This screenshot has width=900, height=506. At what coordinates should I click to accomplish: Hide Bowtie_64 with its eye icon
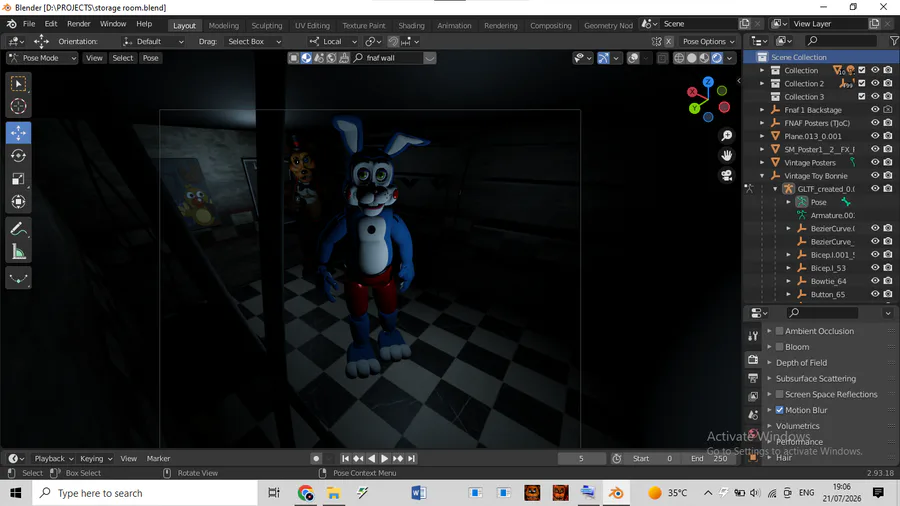pyautogui.click(x=875, y=281)
